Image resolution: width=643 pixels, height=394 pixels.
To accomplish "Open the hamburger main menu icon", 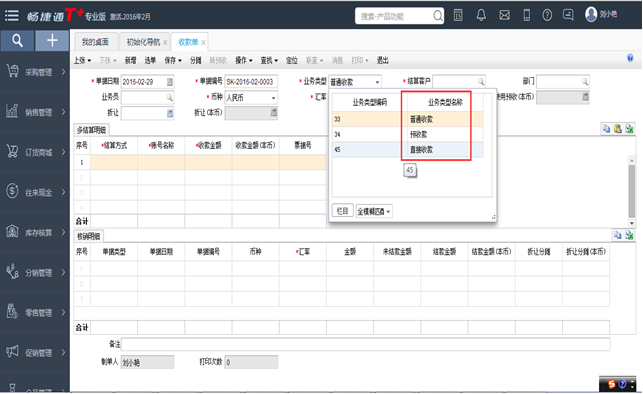I will point(11,16).
